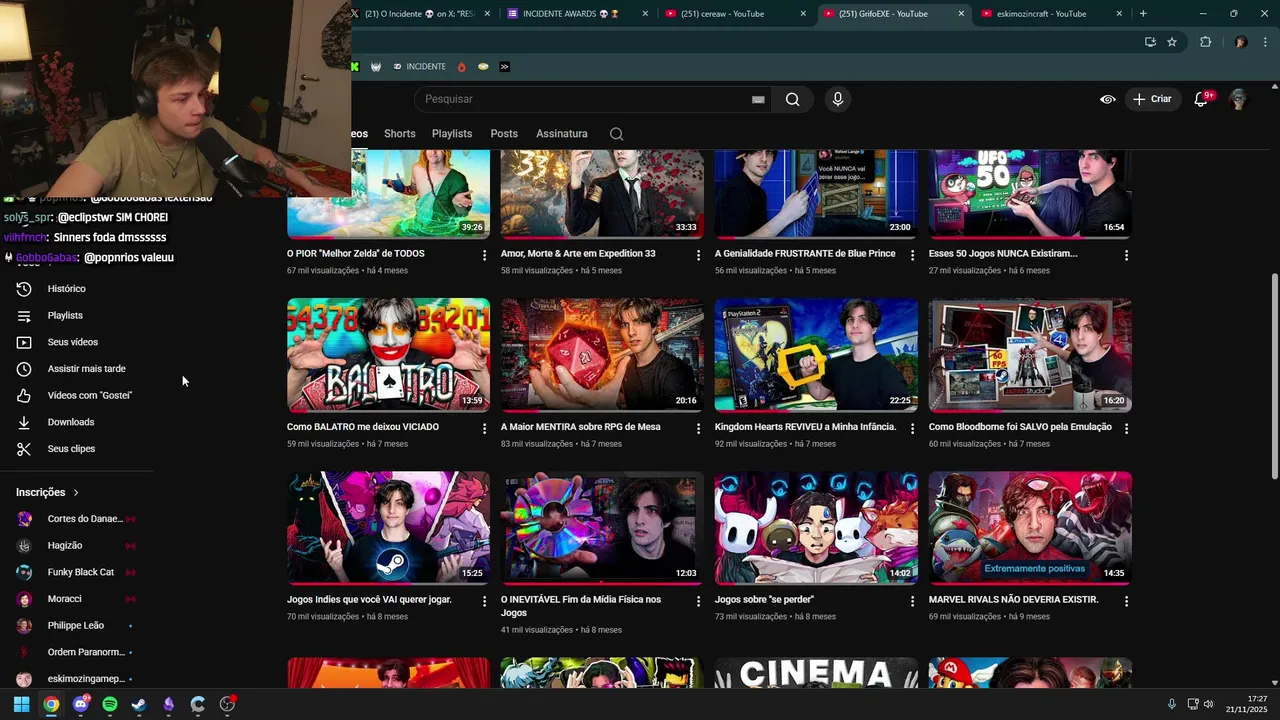Viewport: 1280px width, 720px height.
Task: Open Spotify from the taskbar
Action: tap(110, 704)
